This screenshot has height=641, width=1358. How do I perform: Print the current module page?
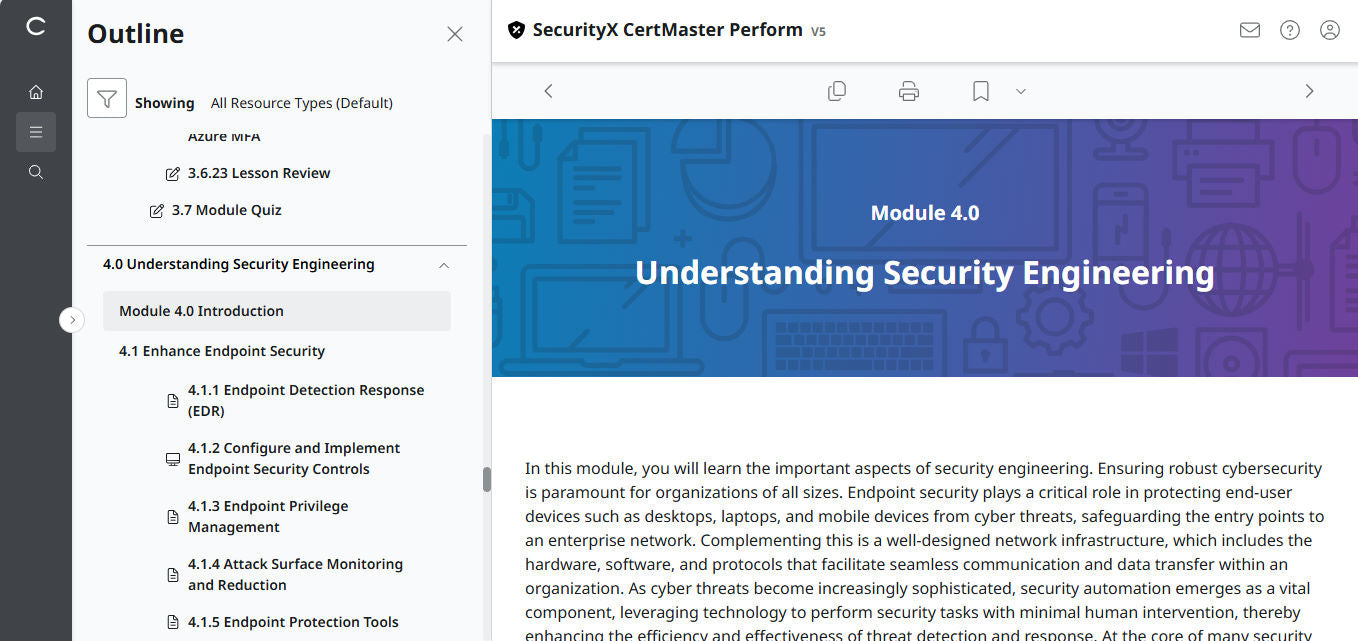(908, 90)
